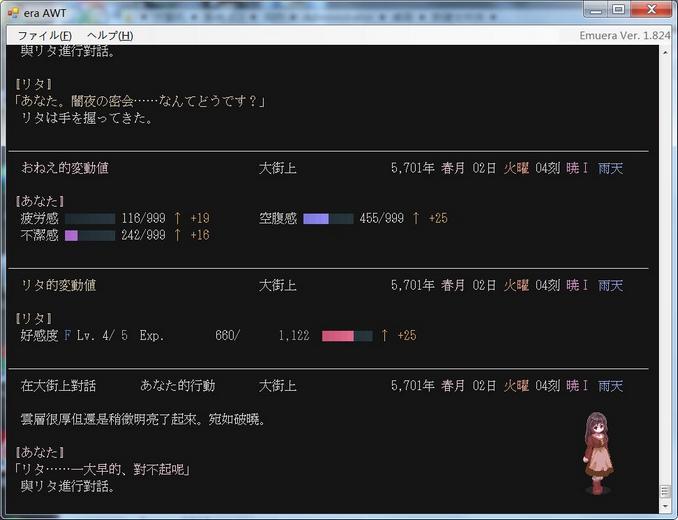Click the 'Emuera Ver. 1.824' label
The width and height of the screenshot is (678, 520).
coord(624,35)
